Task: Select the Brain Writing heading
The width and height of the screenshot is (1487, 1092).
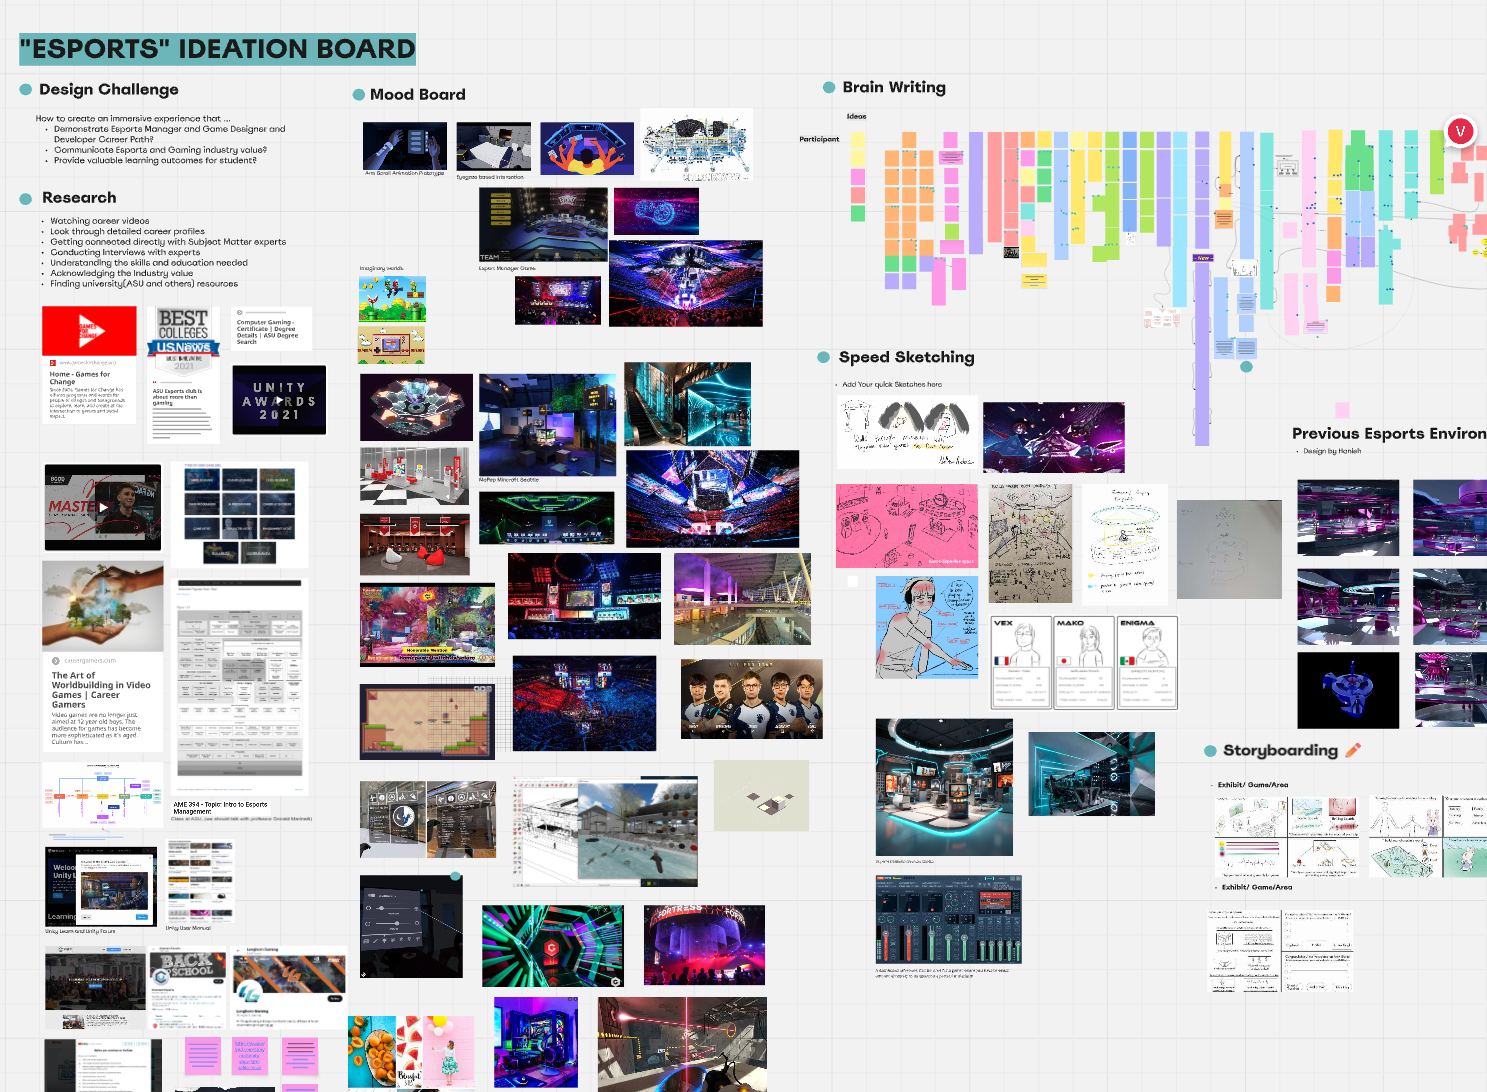Action: coord(894,88)
